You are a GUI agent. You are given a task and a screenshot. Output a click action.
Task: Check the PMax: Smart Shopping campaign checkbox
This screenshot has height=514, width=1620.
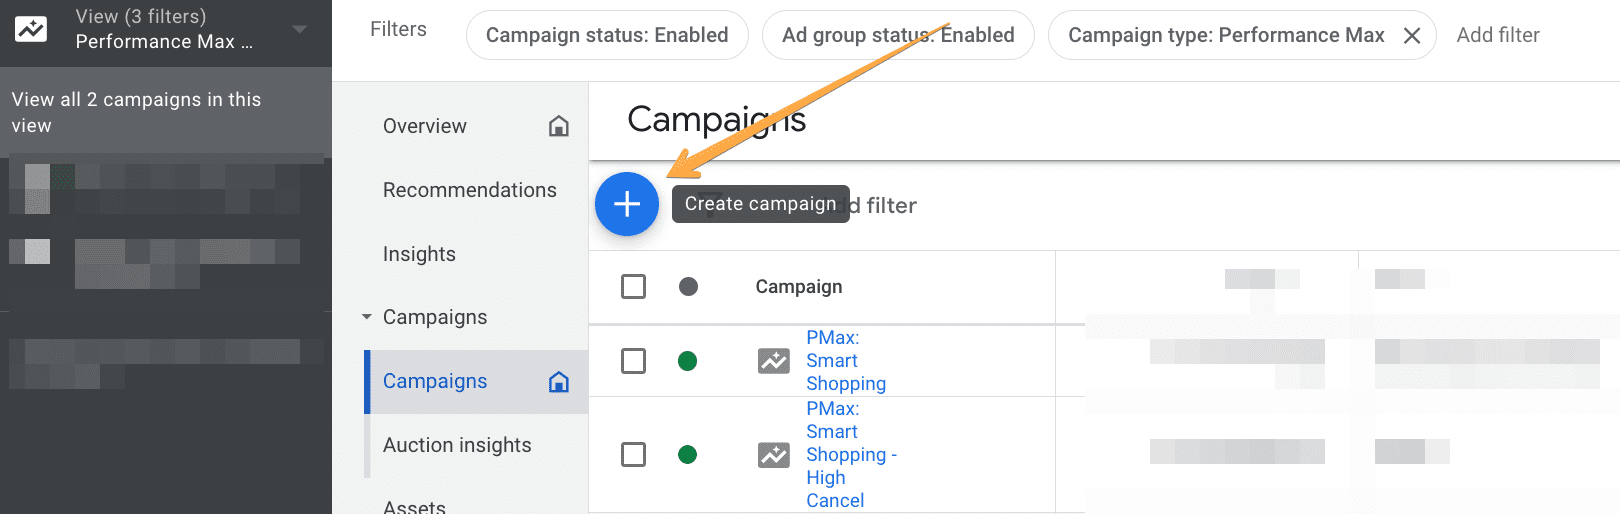[633, 361]
